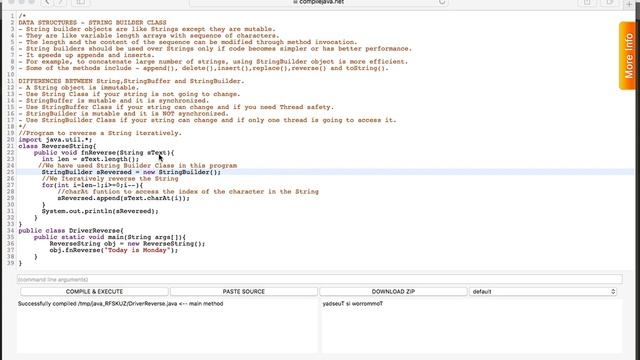Click the 'public void fnReverse(String sText)' line
Image resolution: width=640 pixels, height=360 pixels.
104,153
